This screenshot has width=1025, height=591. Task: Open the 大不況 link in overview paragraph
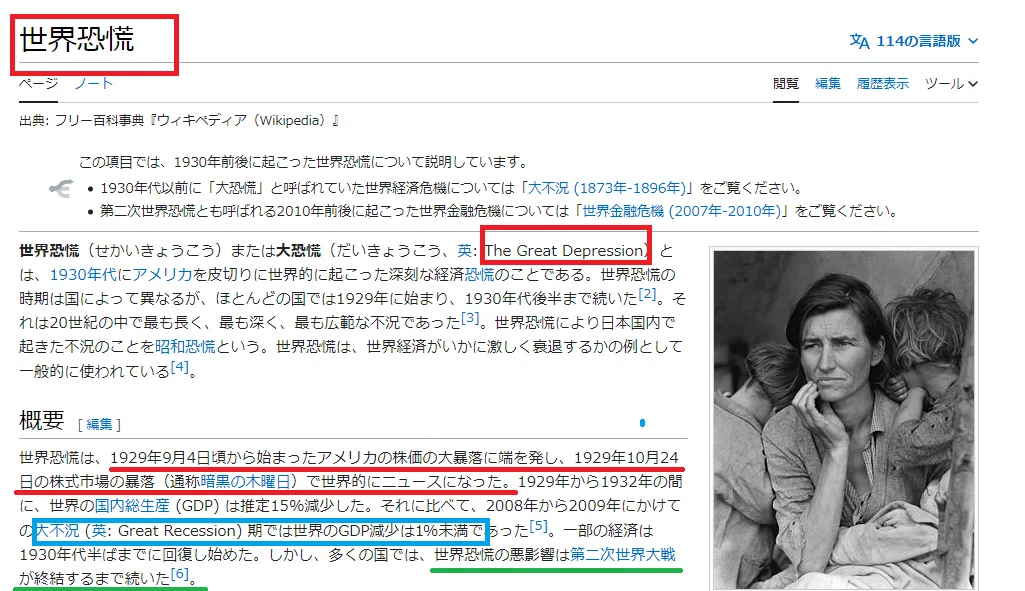pyautogui.click(x=58, y=531)
